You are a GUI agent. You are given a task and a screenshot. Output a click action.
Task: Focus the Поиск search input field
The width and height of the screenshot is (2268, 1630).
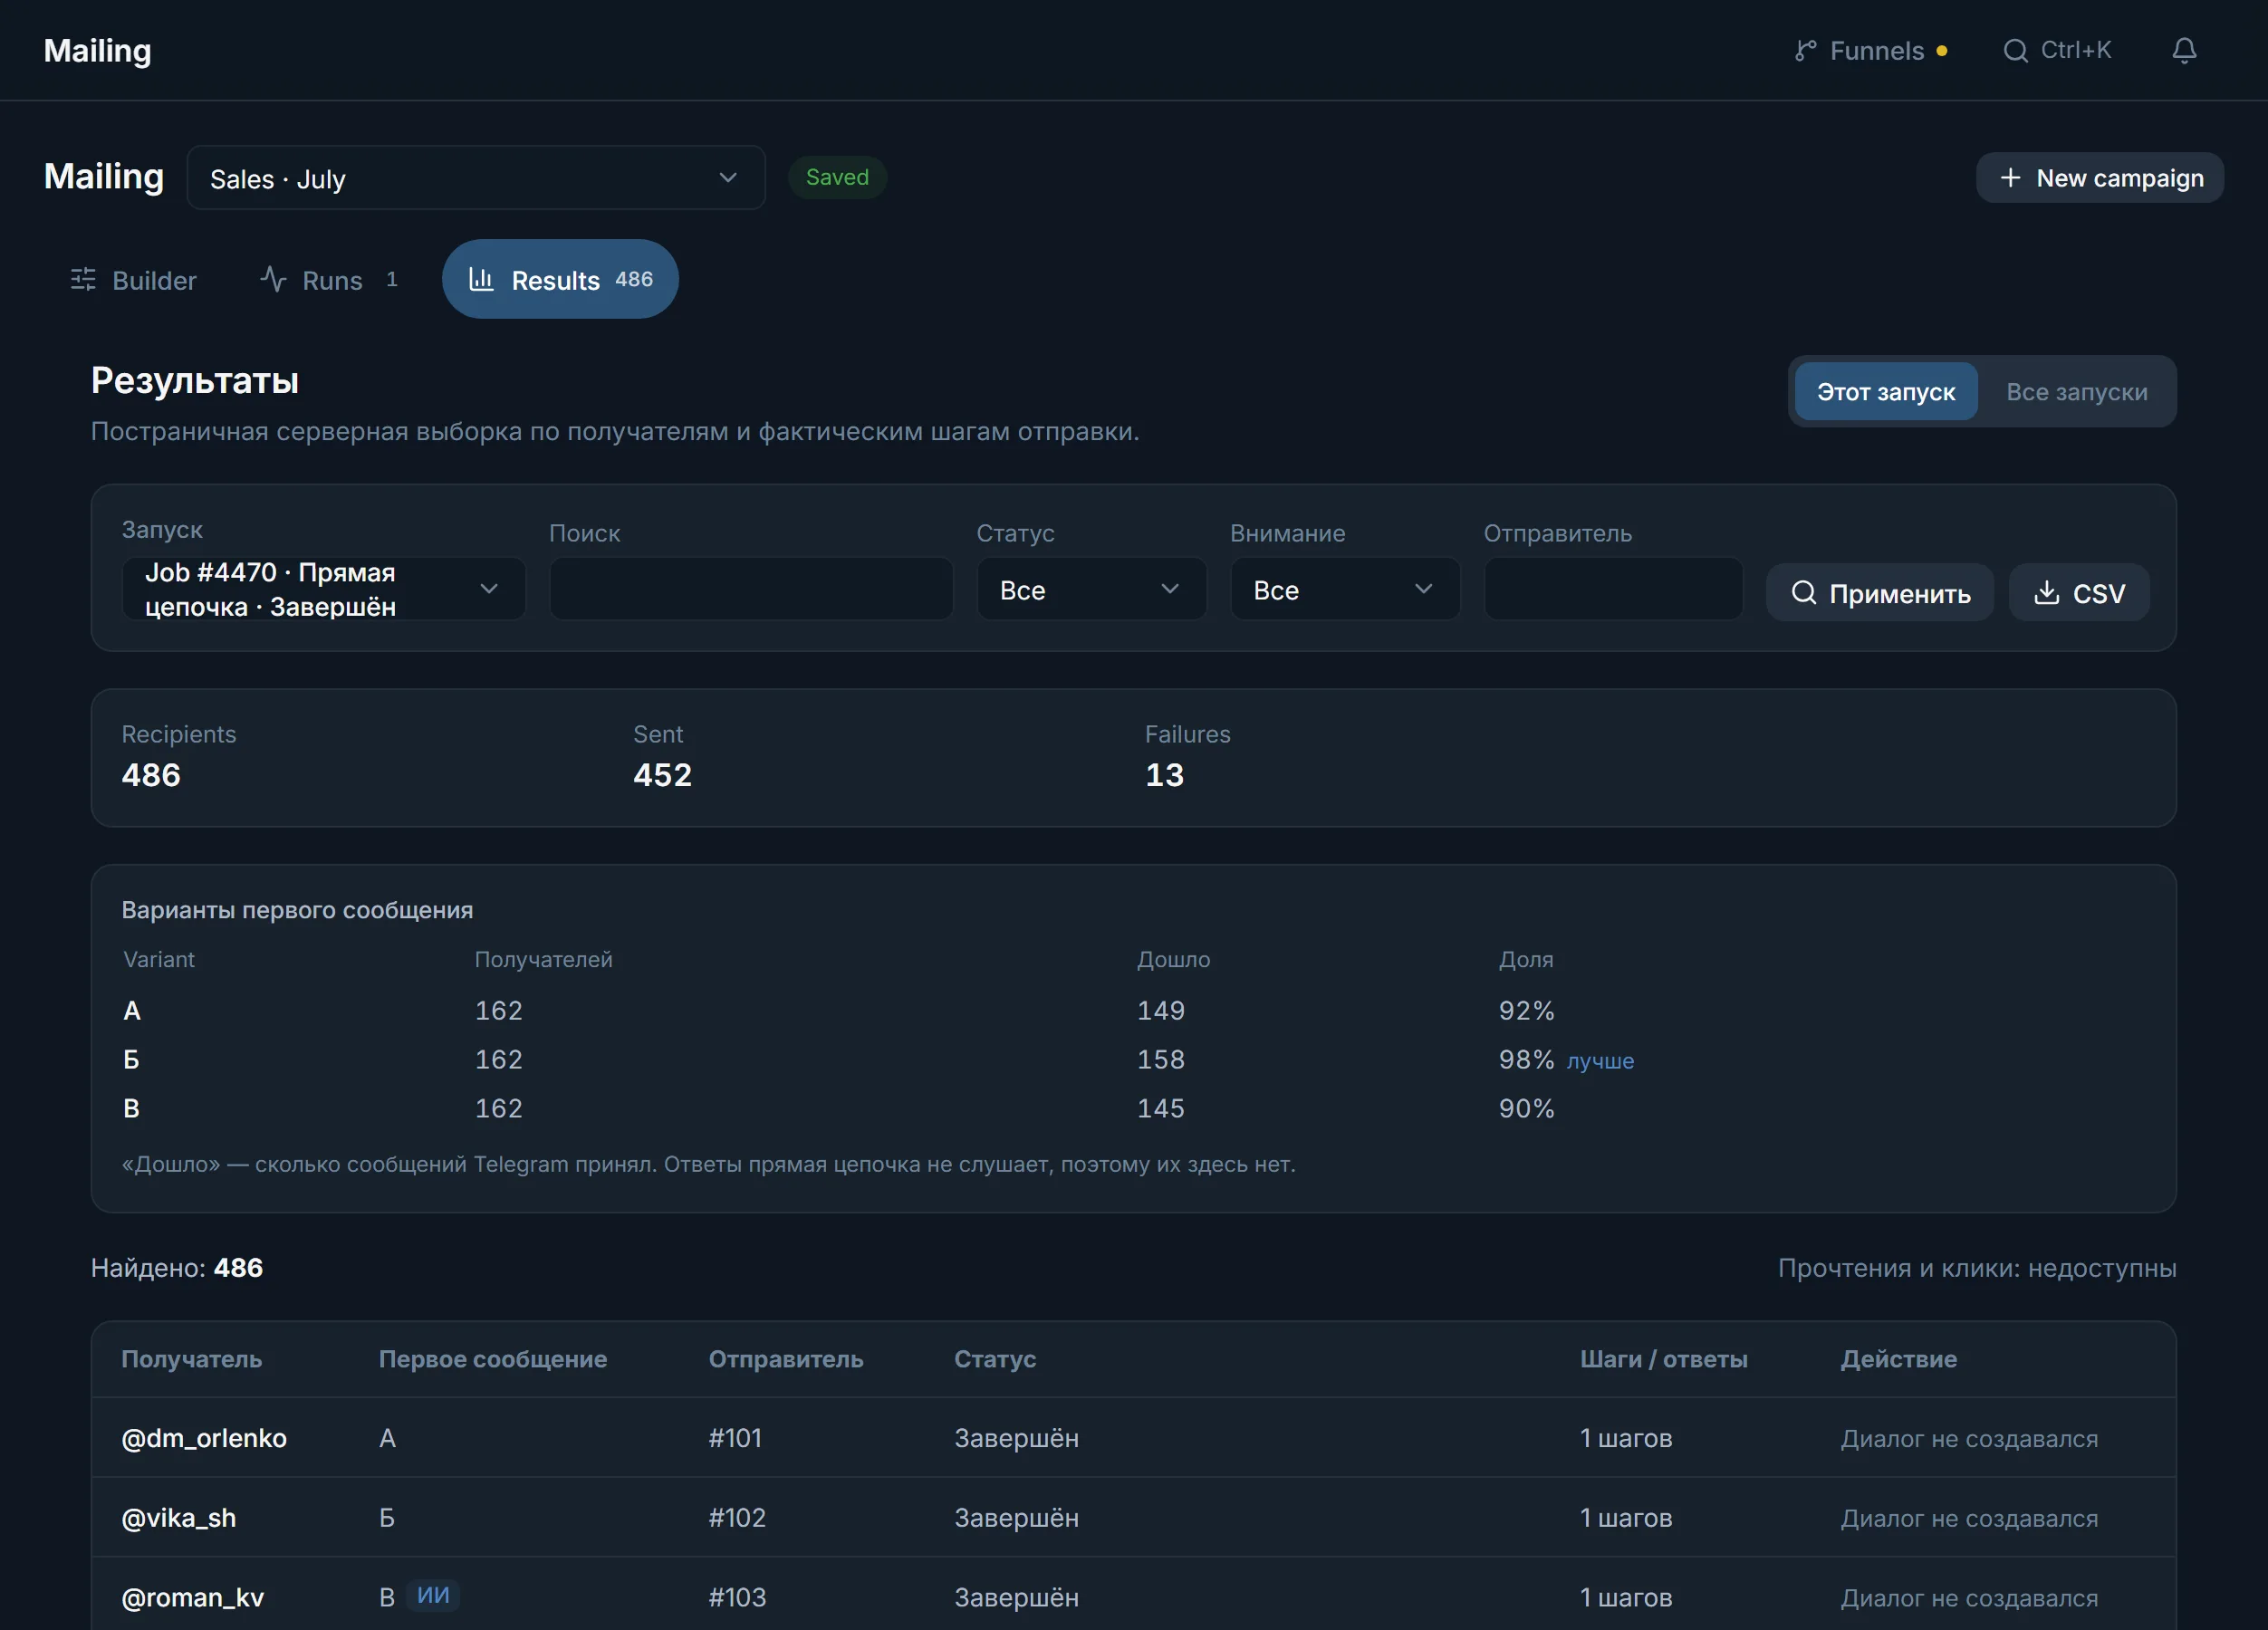(750, 589)
